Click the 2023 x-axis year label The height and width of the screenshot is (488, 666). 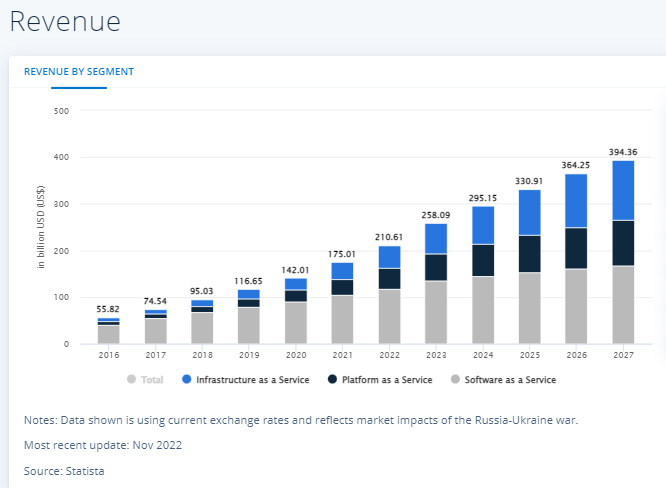coord(436,355)
